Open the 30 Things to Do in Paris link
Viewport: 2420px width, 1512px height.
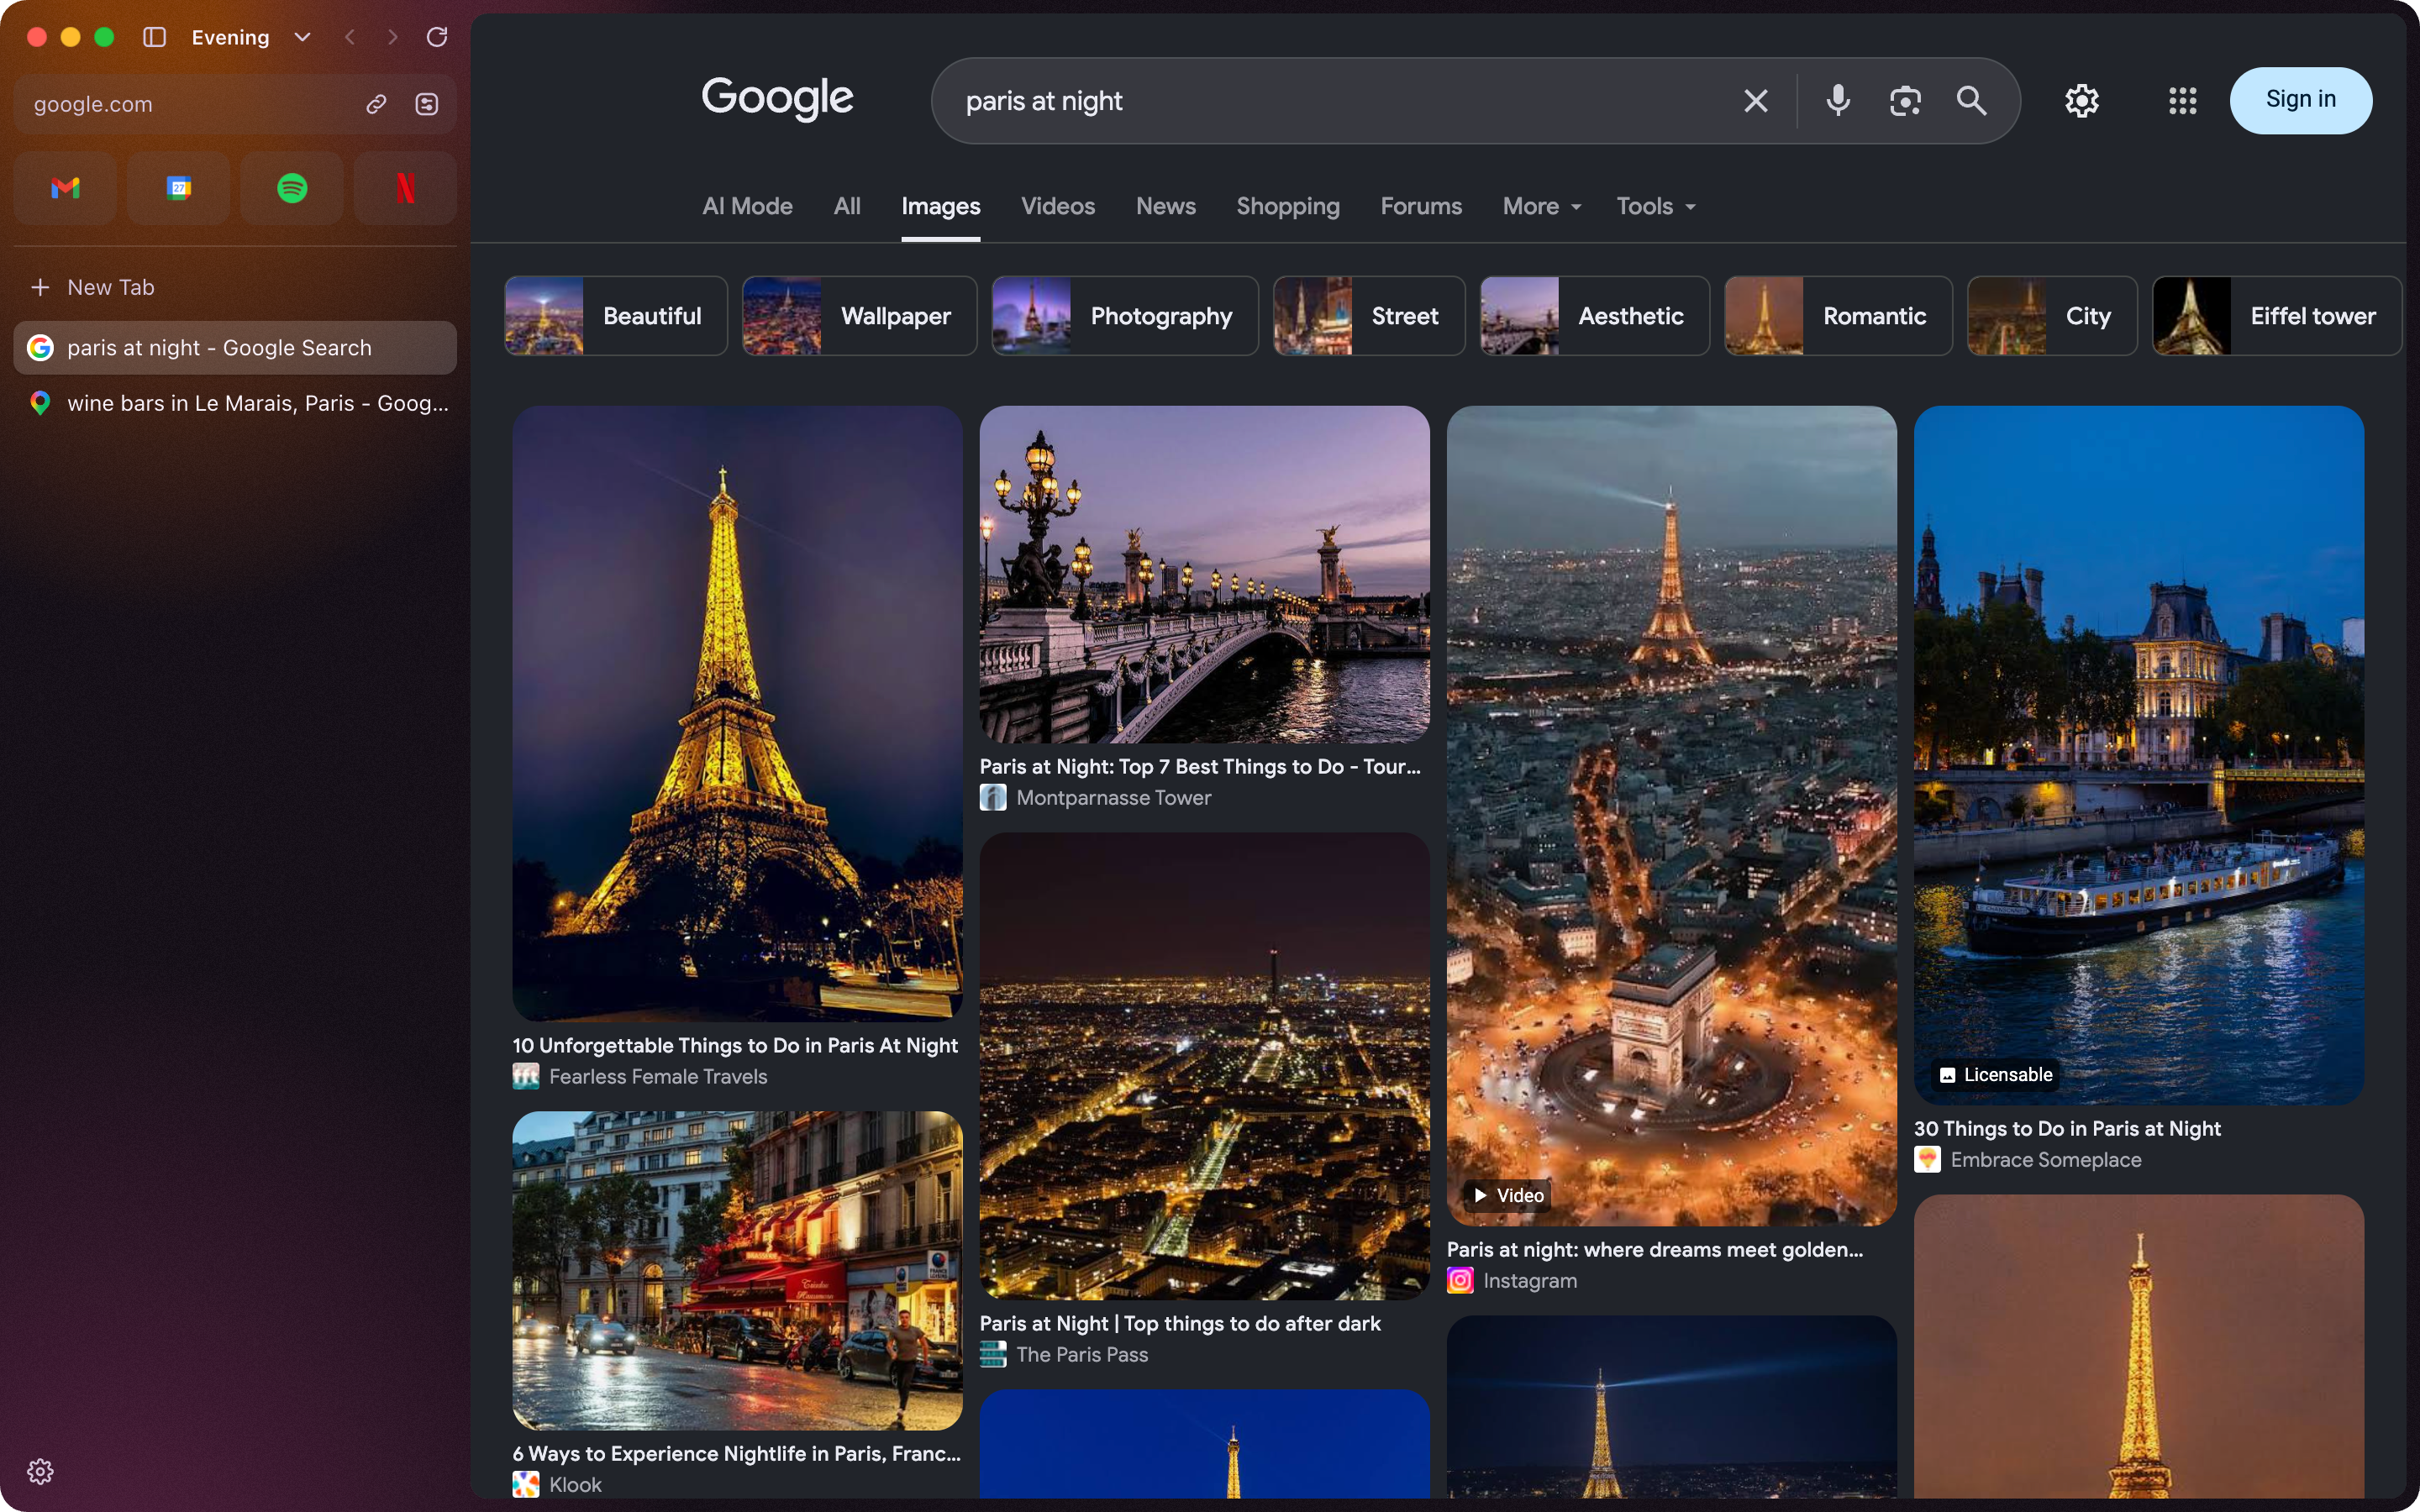tap(2067, 1128)
